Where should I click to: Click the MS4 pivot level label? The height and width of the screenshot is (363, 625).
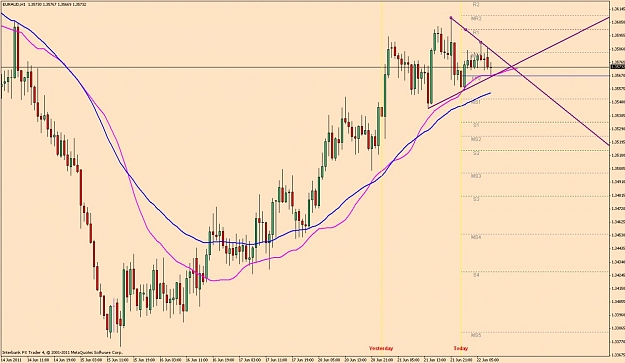tap(476, 237)
